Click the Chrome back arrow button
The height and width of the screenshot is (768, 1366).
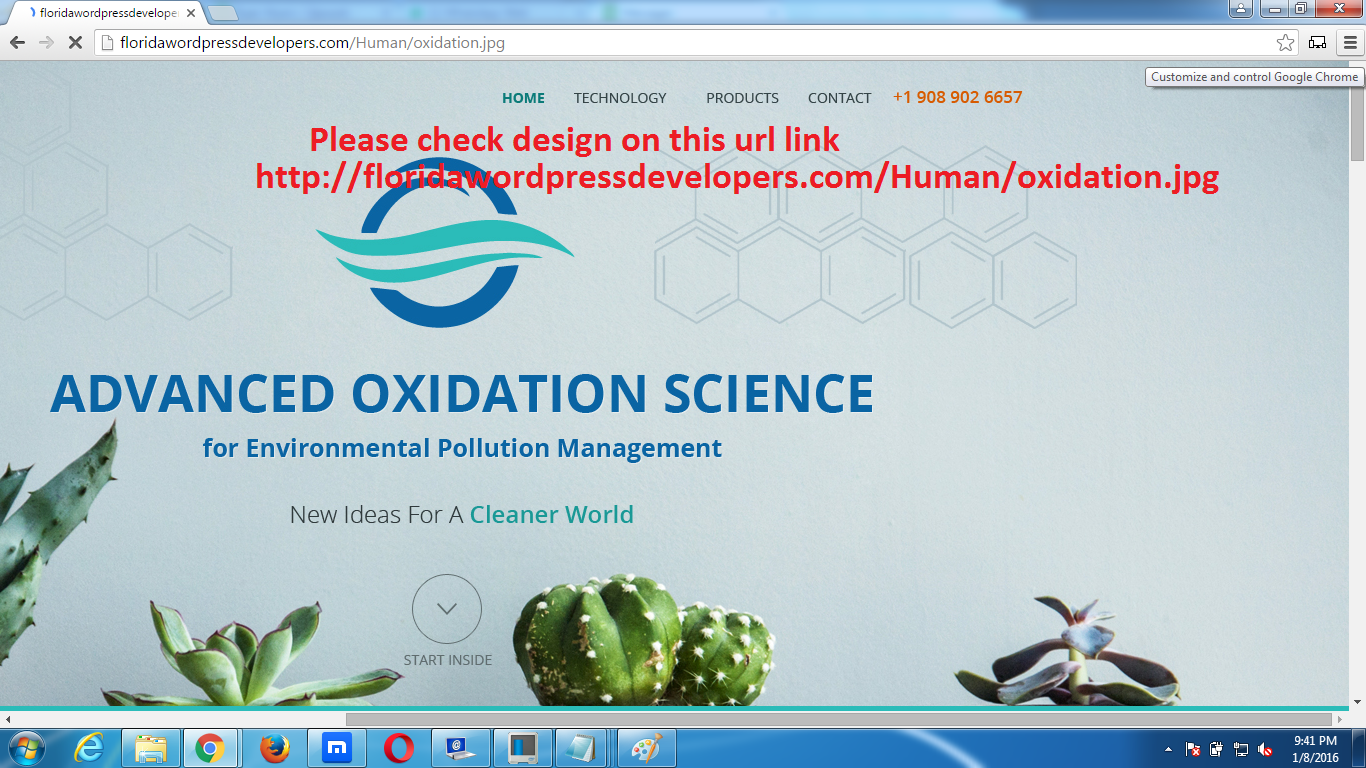(x=17, y=43)
